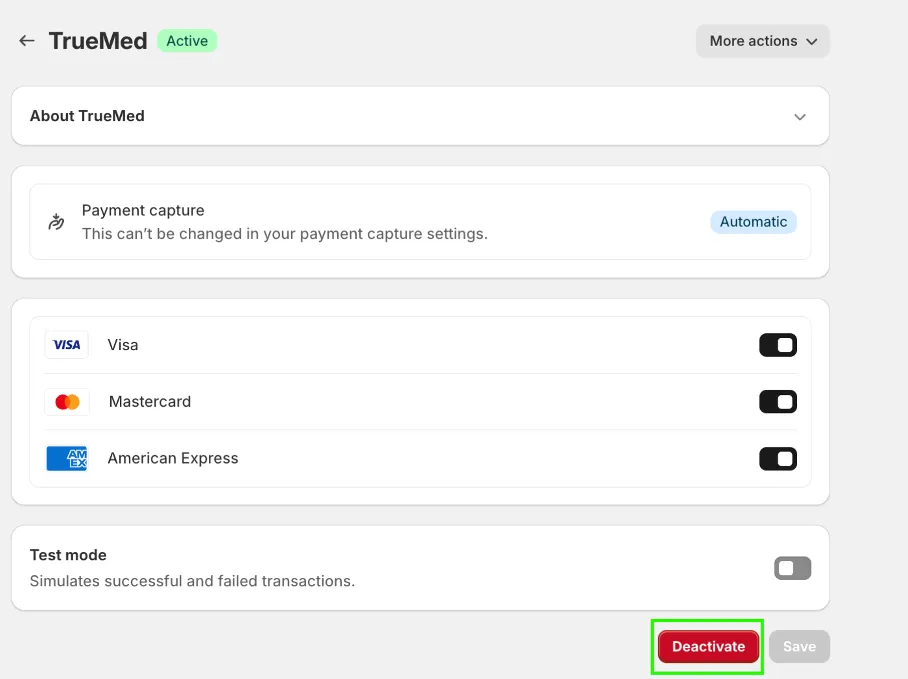Enable the Test mode toggle

(x=792, y=568)
